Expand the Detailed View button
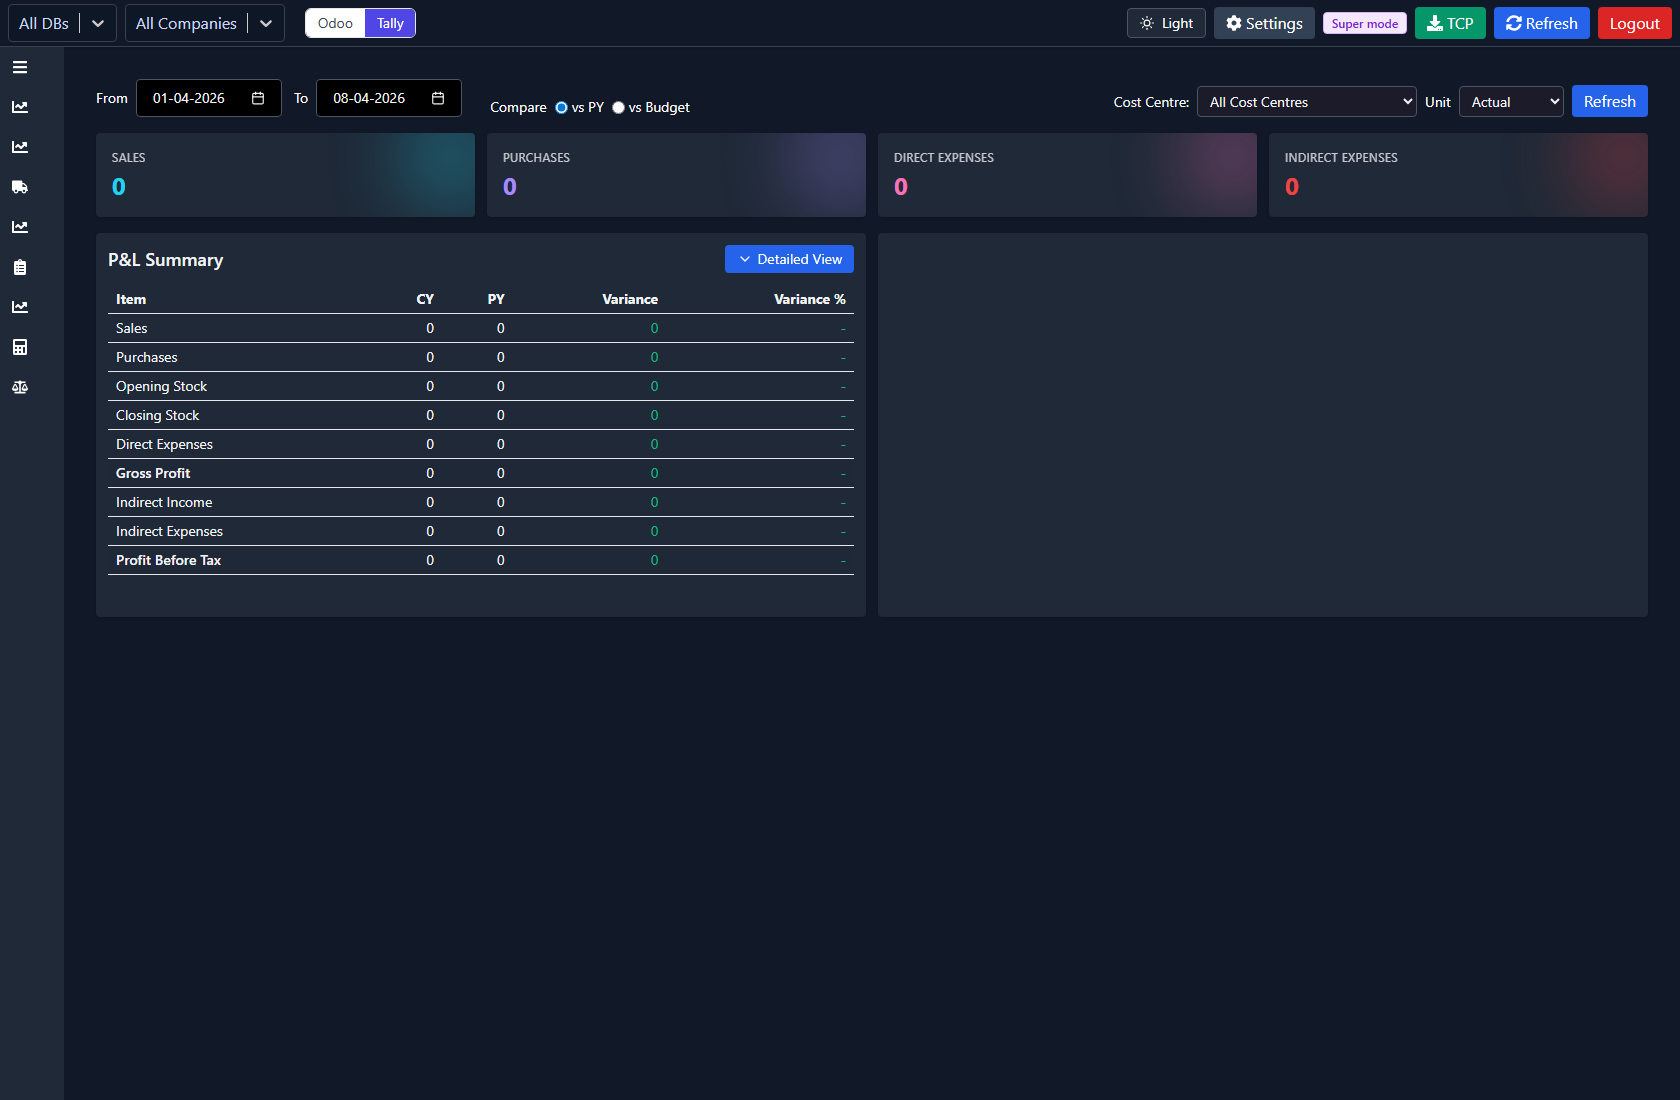The image size is (1680, 1100). pyautogui.click(x=789, y=259)
